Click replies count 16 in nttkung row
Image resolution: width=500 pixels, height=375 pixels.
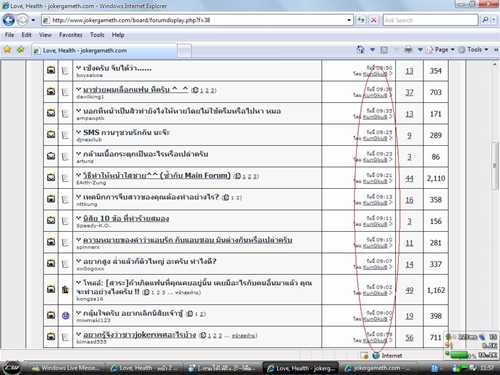click(409, 200)
